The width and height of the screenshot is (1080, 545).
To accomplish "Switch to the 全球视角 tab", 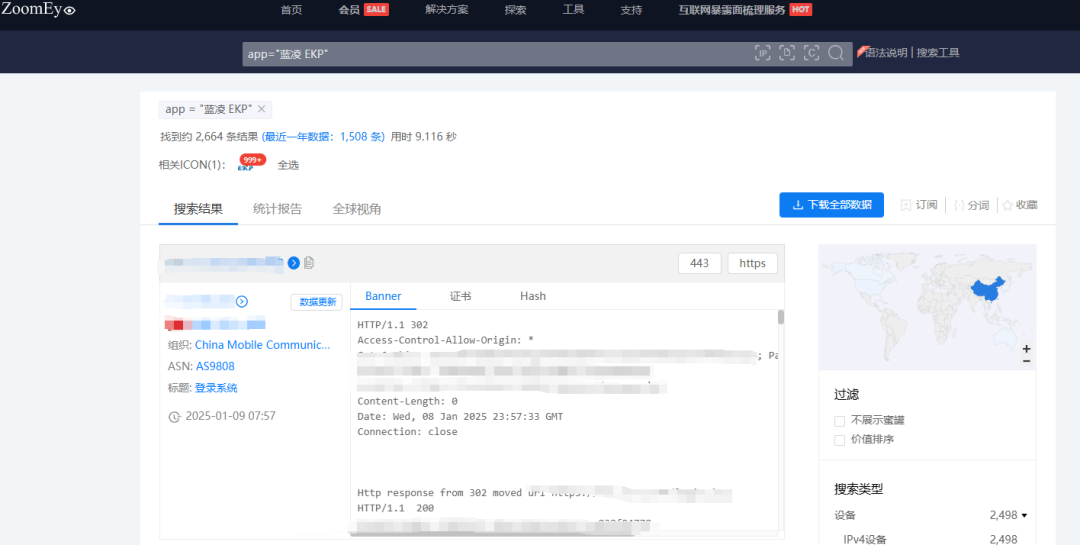I will click(x=357, y=209).
